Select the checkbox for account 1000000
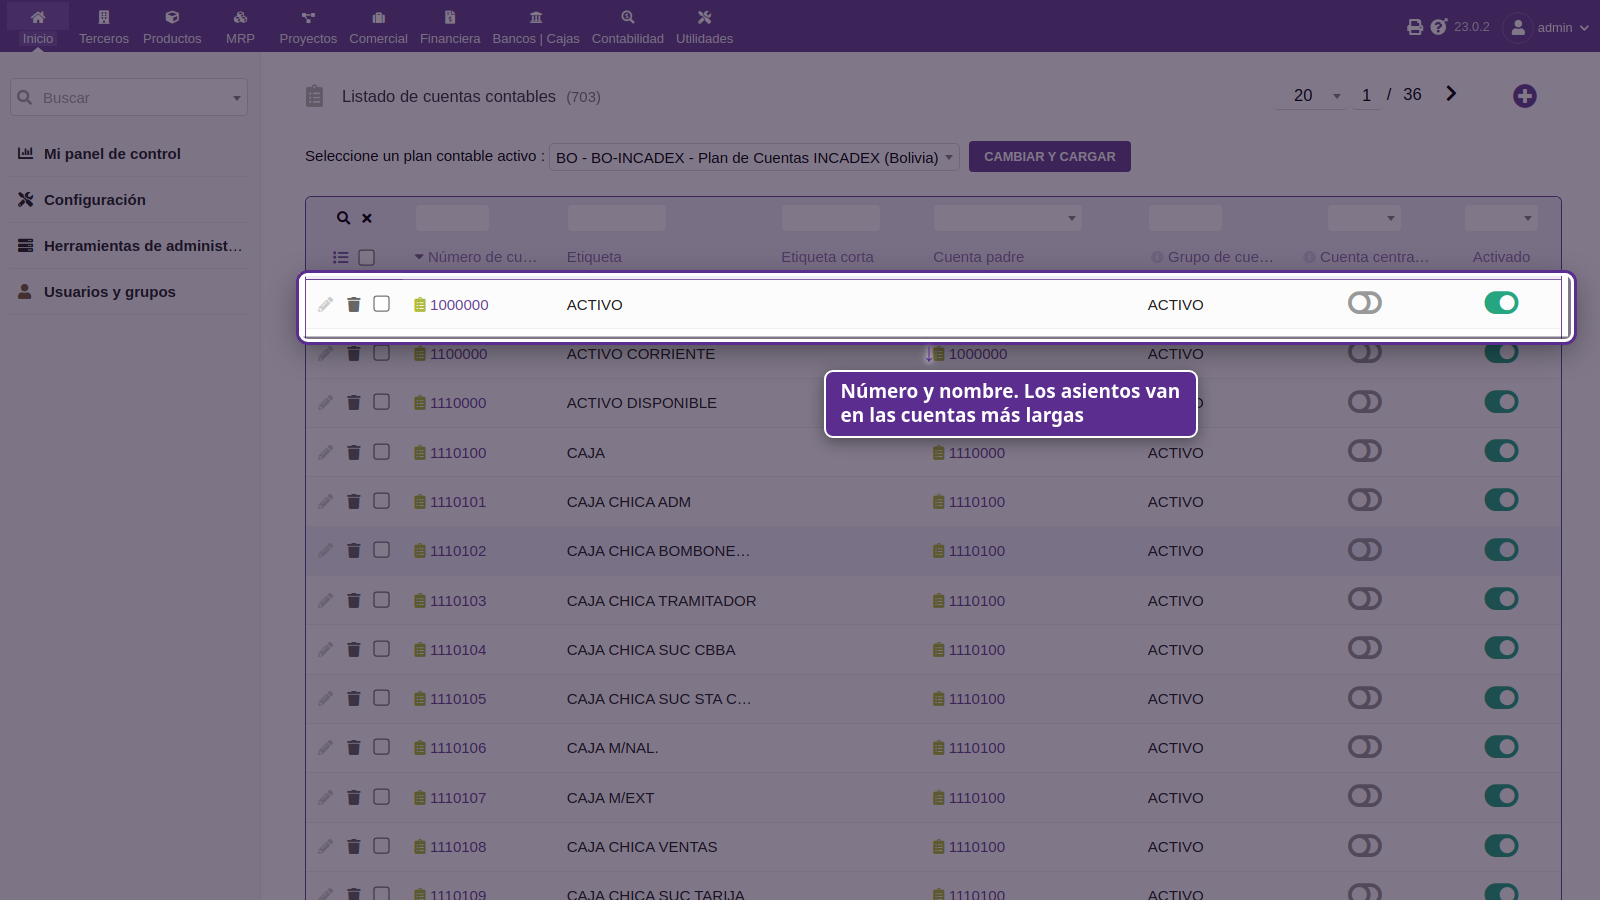The image size is (1600, 900). click(382, 303)
